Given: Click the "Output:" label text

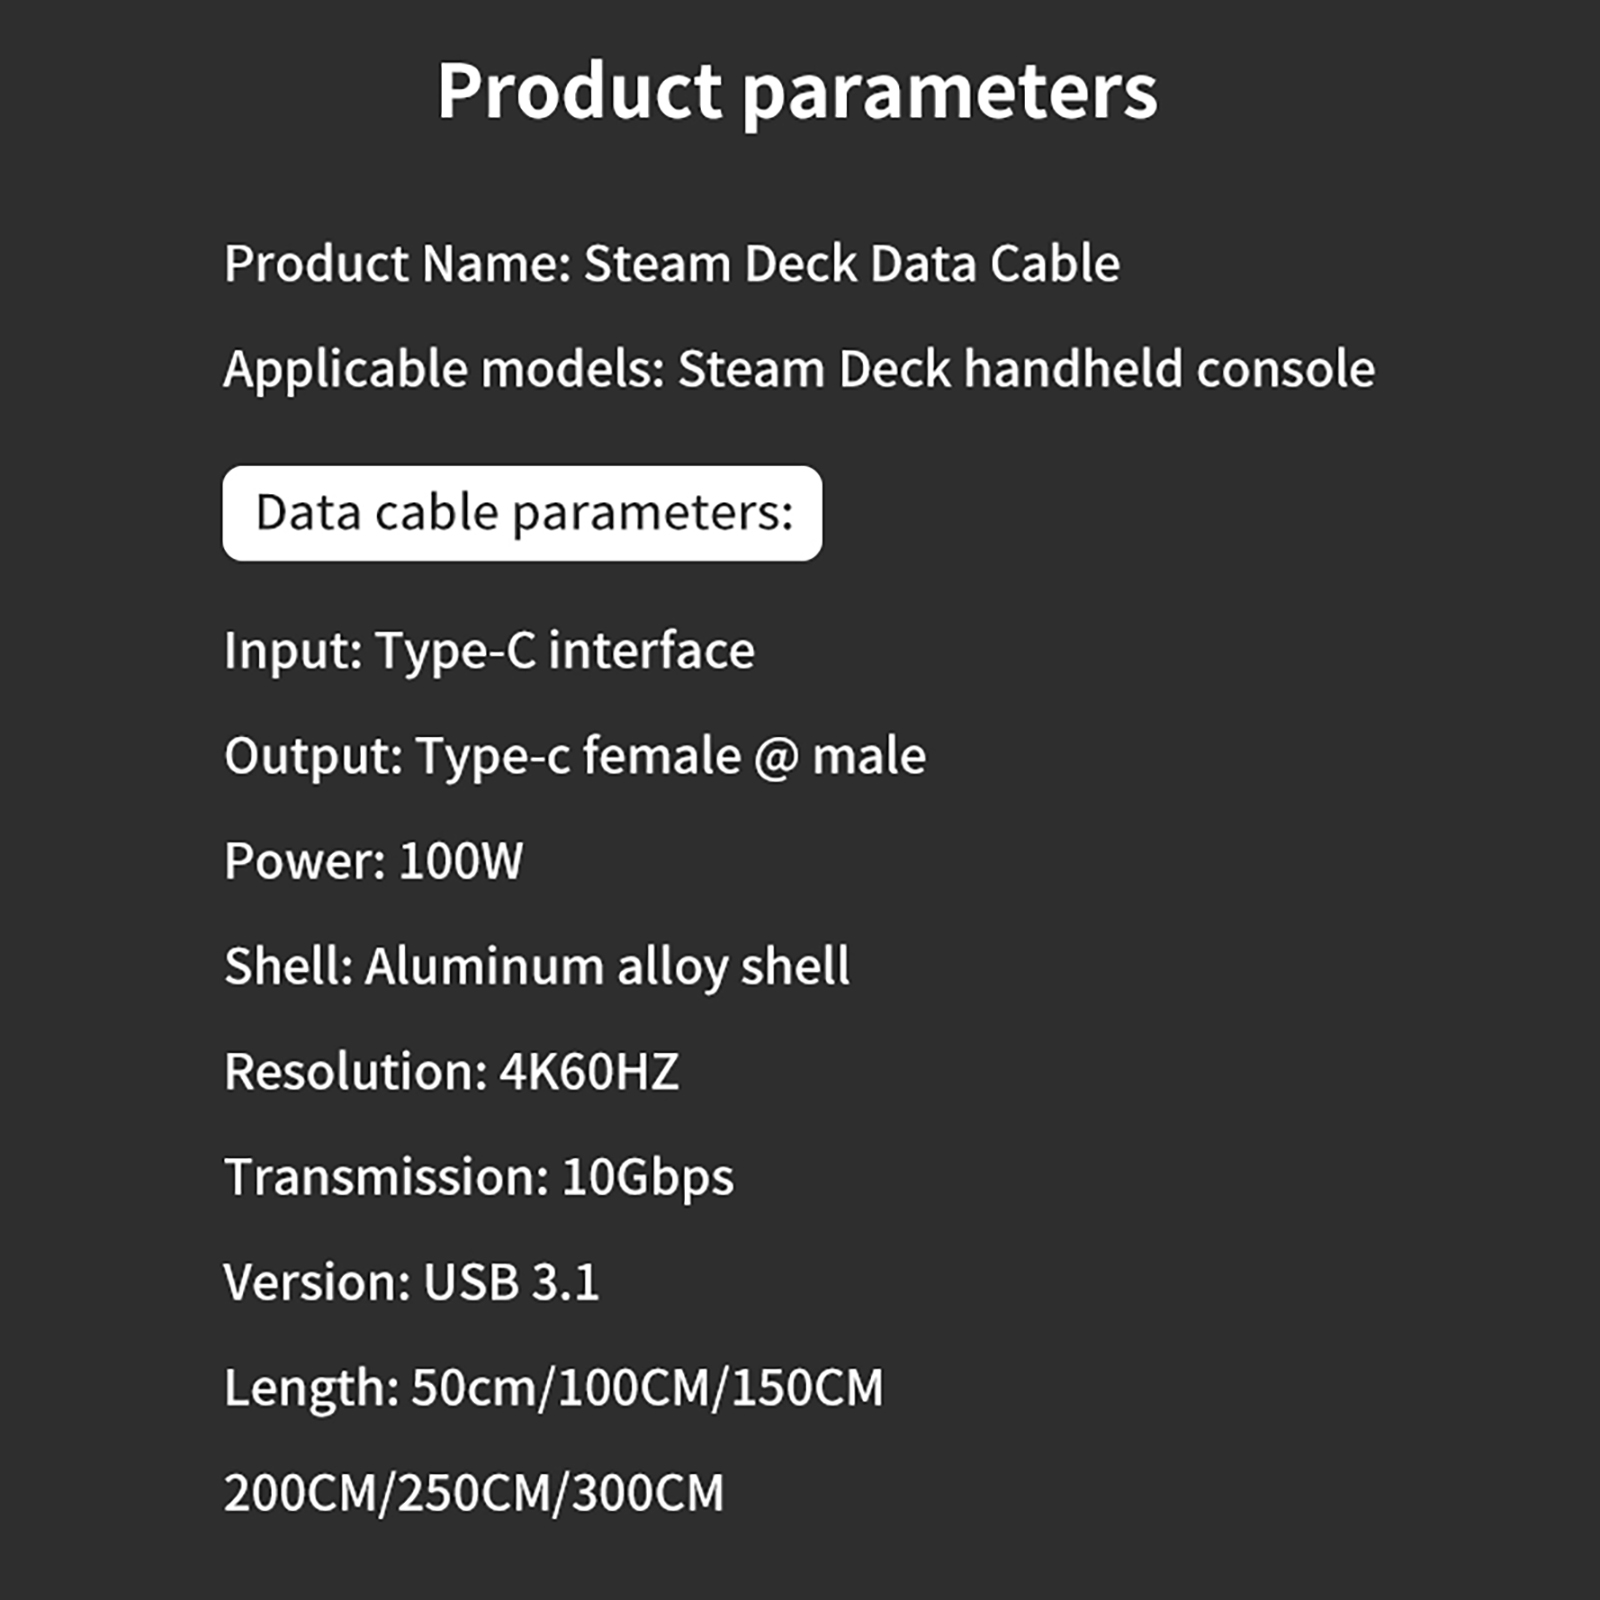Looking at the screenshot, I should (313, 757).
